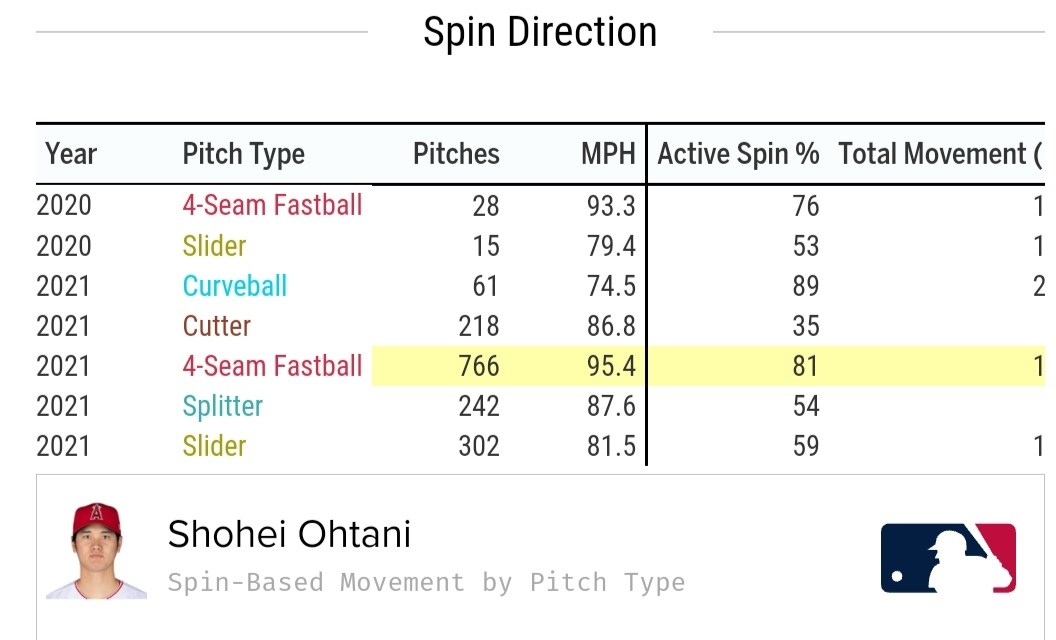This screenshot has height=640, width=1056.
Task: Click Spin-Based Movement by Pitch Type subtitle
Action: coord(426,582)
